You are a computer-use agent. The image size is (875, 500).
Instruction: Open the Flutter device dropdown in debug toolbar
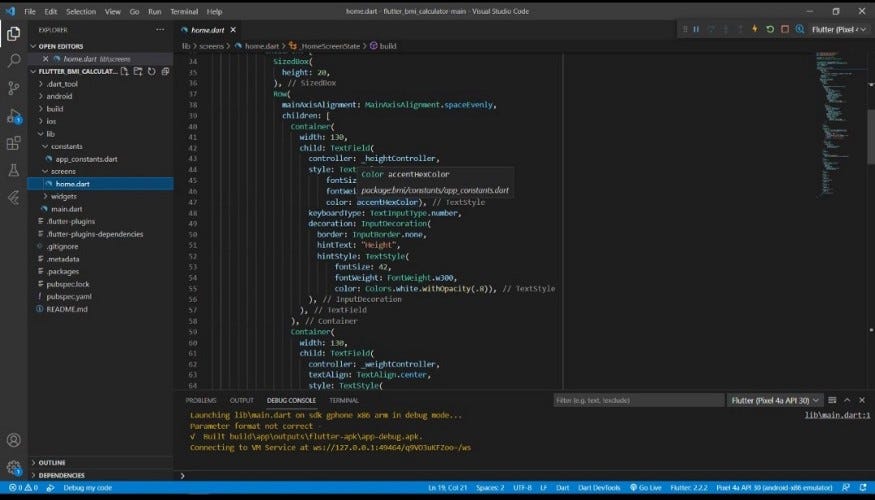coord(839,30)
